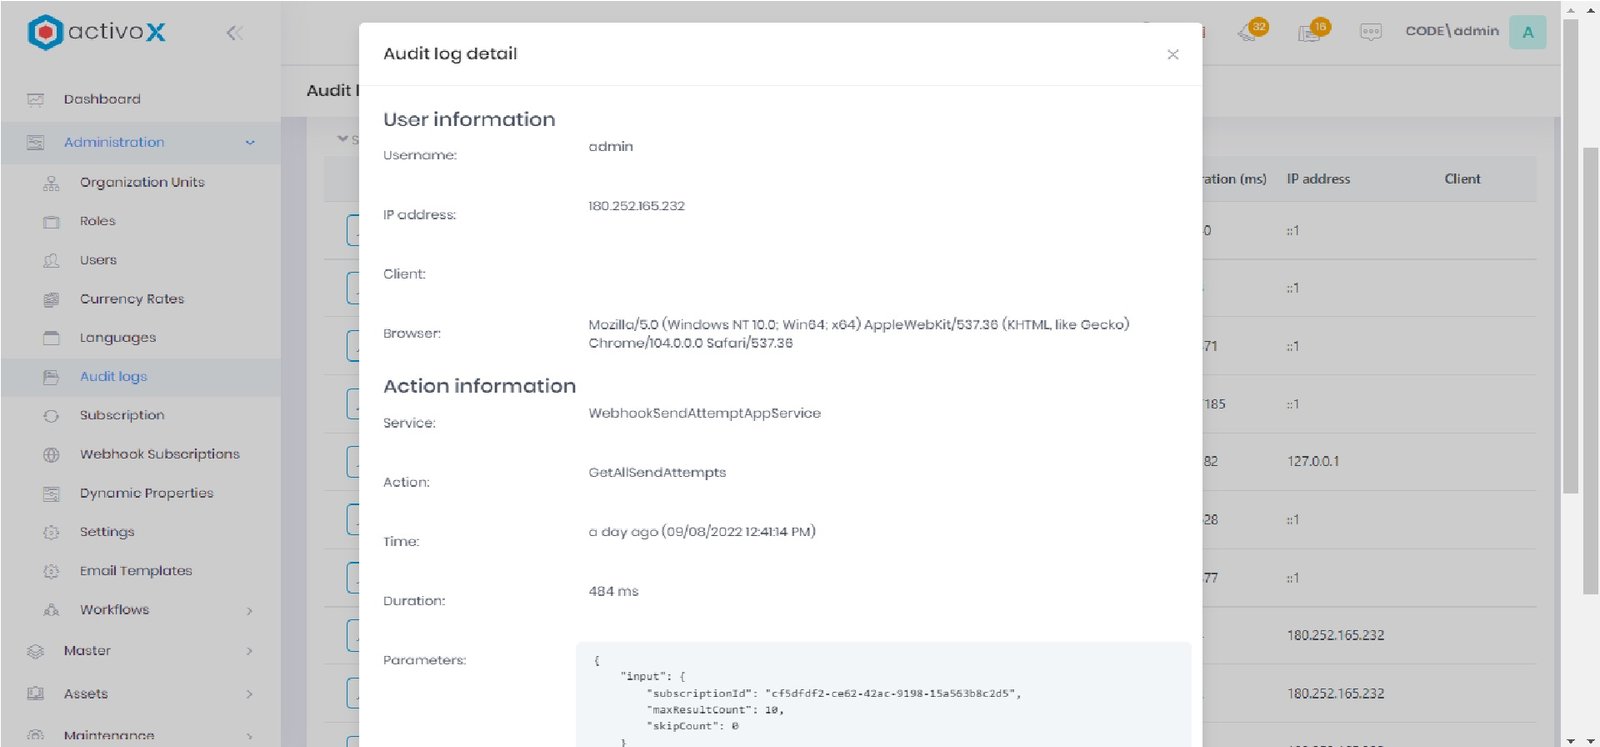Open the Users page

[x=98, y=260]
